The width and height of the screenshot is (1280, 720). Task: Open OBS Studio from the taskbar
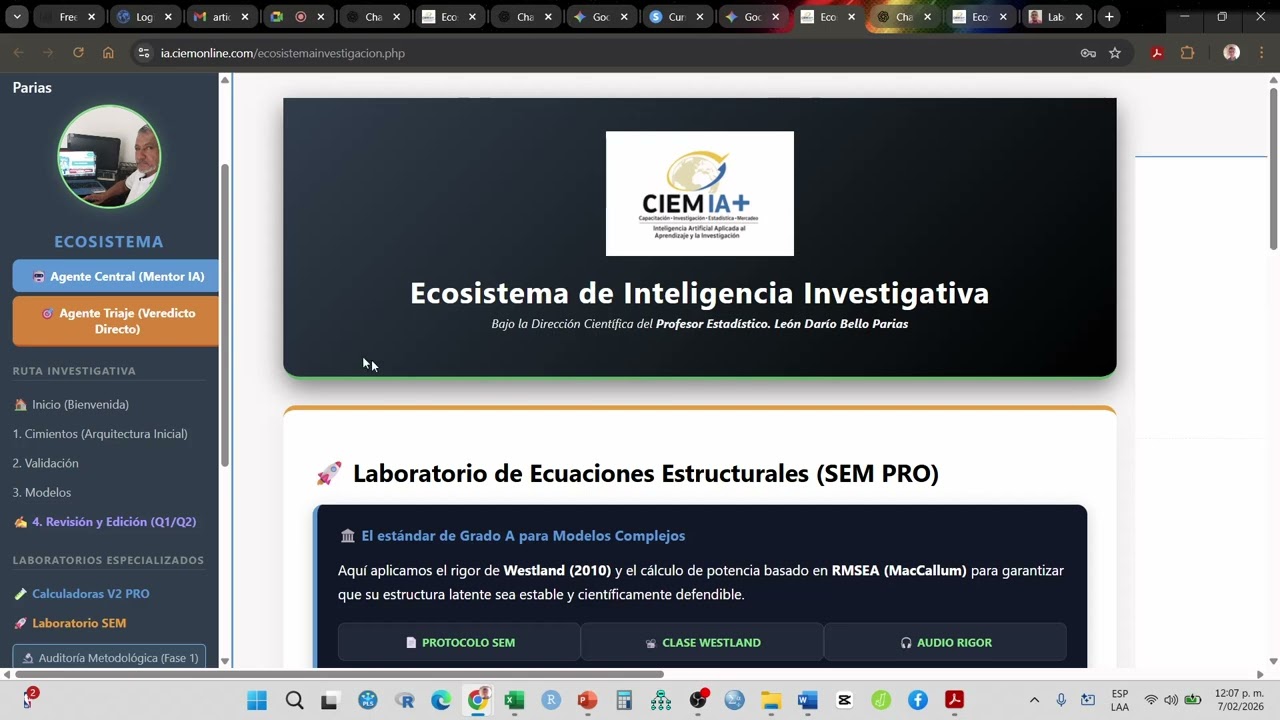(x=698, y=700)
